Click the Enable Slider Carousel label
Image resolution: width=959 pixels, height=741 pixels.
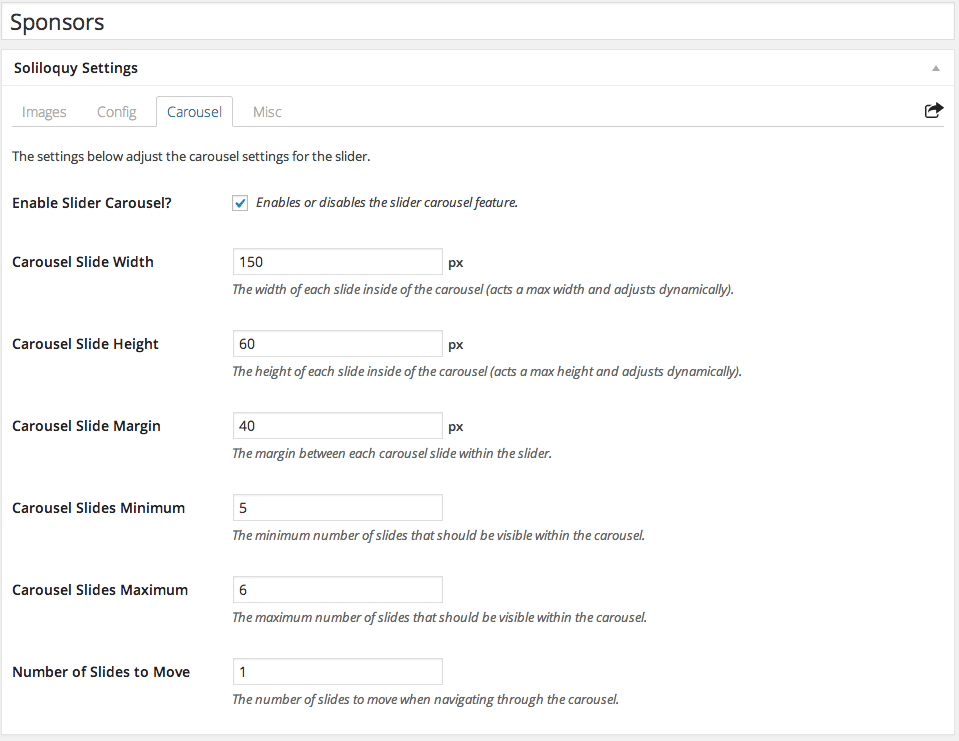tap(92, 203)
